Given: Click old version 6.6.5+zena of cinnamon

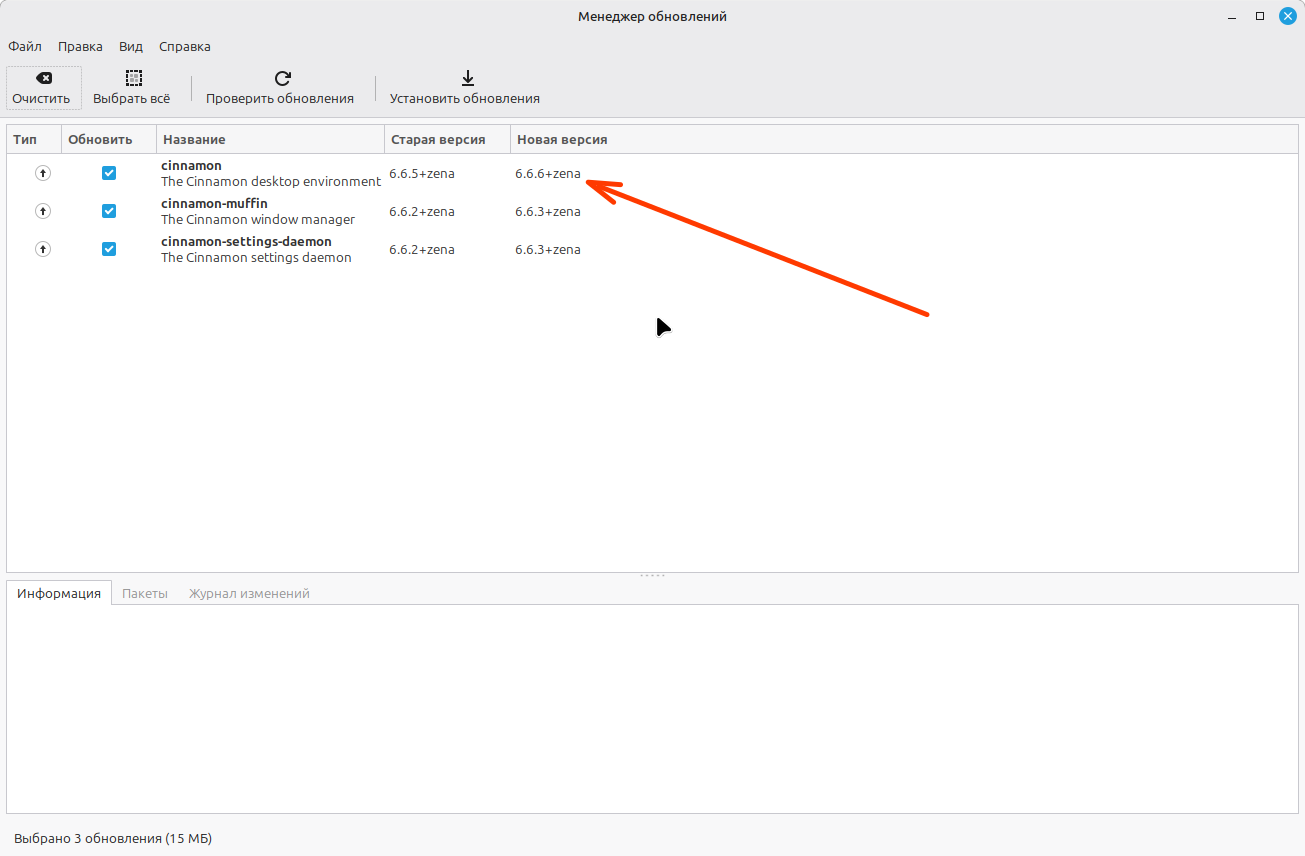Looking at the screenshot, I should point(422,173).
